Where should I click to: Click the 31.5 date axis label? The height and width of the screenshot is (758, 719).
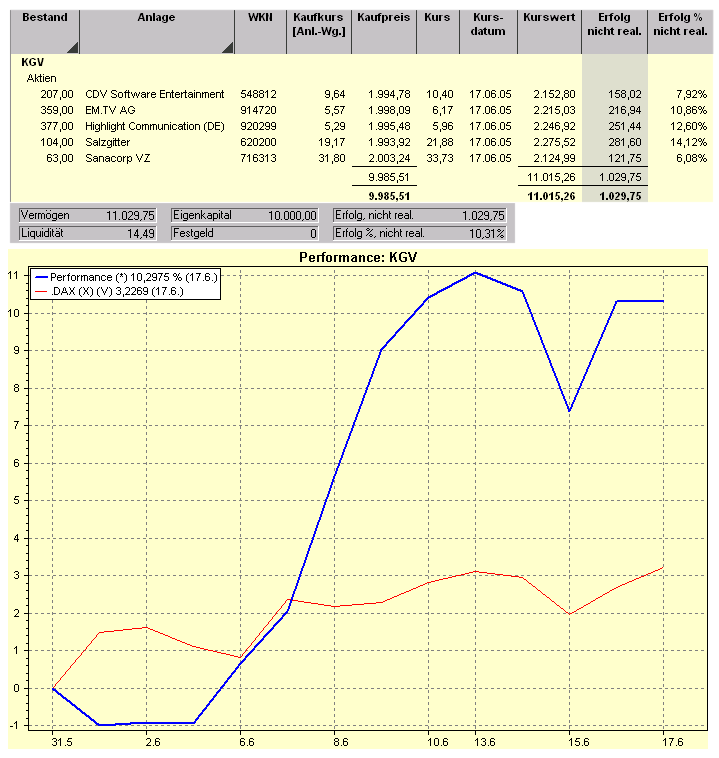click(61, 742)
